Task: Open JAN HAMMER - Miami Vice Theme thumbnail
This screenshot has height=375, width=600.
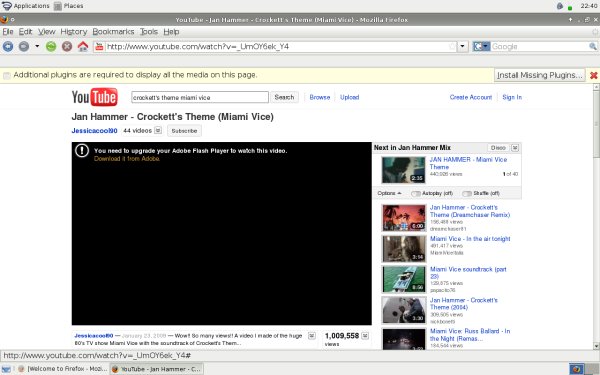Action: pos(403,170)
